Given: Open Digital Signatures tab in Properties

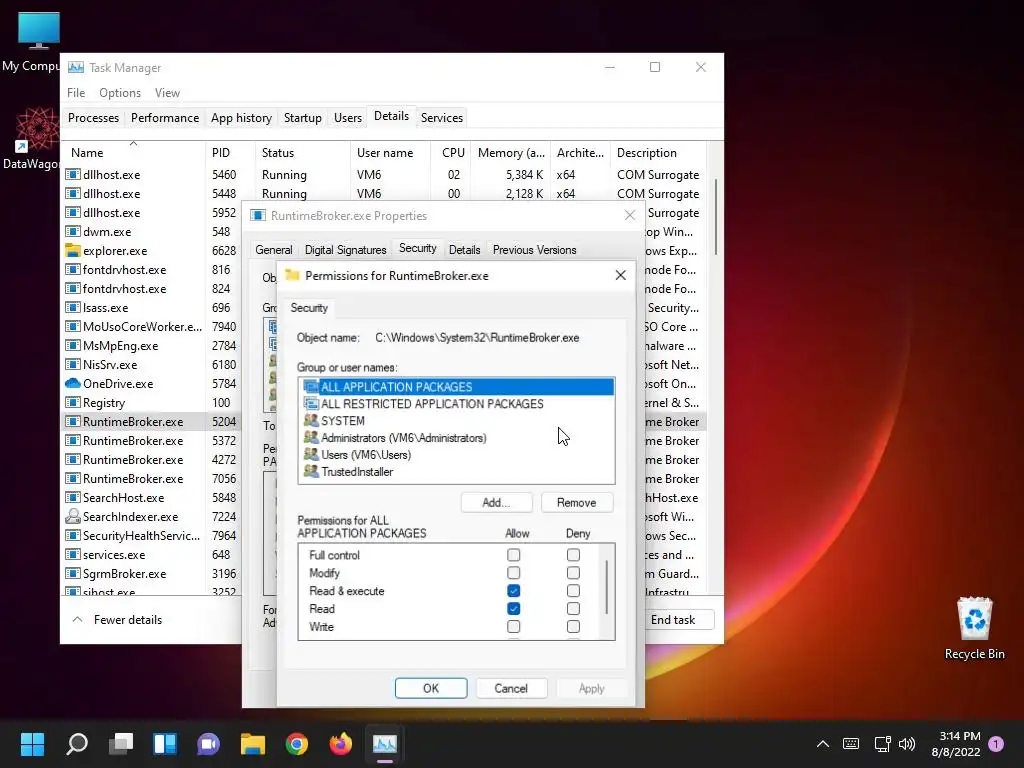Looking at the screenshot, I should (345, 250).
